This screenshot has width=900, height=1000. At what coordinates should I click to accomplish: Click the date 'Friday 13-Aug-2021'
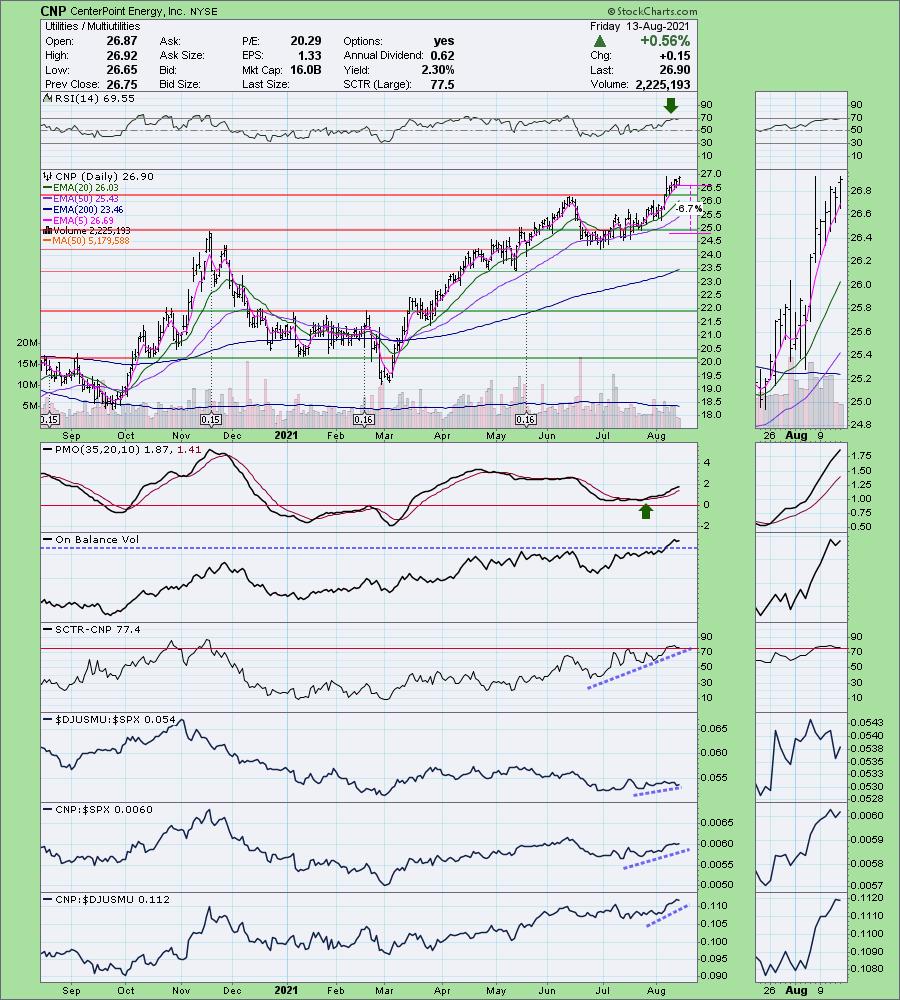(640, 26)
